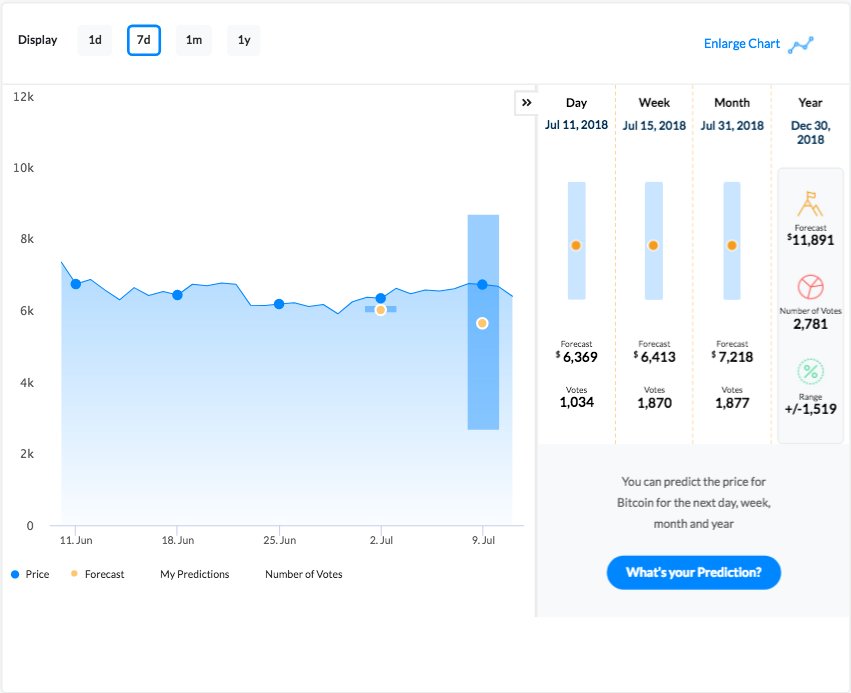
Task: Click the Year votes number 2,781
Action: click(x=810, y=324)
